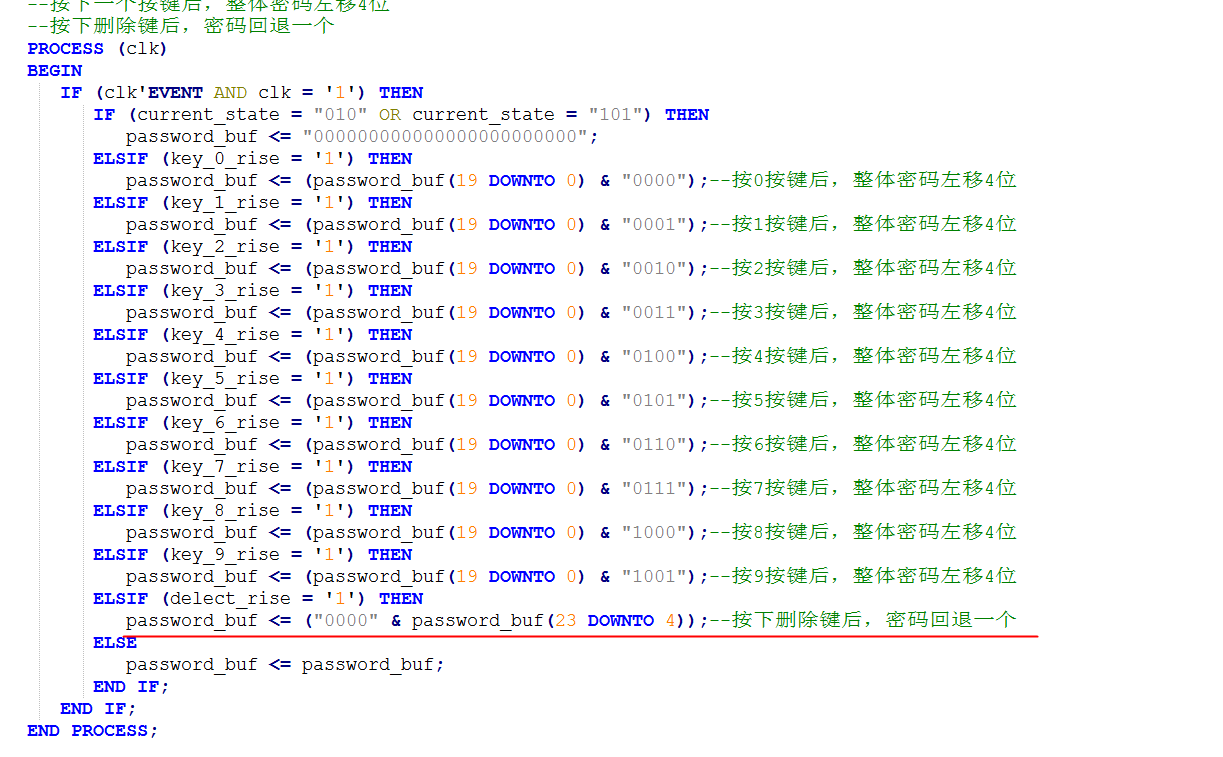1223x757 pixels.
Task: Click the "0111" string literal
Action: click(x=654, y=488)
